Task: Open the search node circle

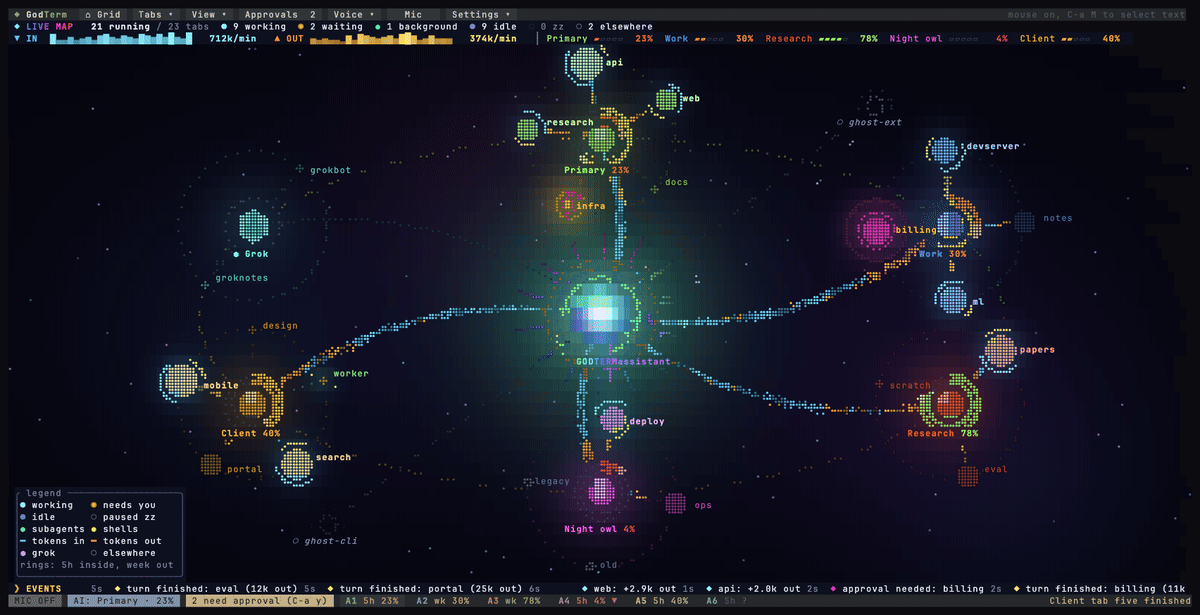Action: [296, 464]
